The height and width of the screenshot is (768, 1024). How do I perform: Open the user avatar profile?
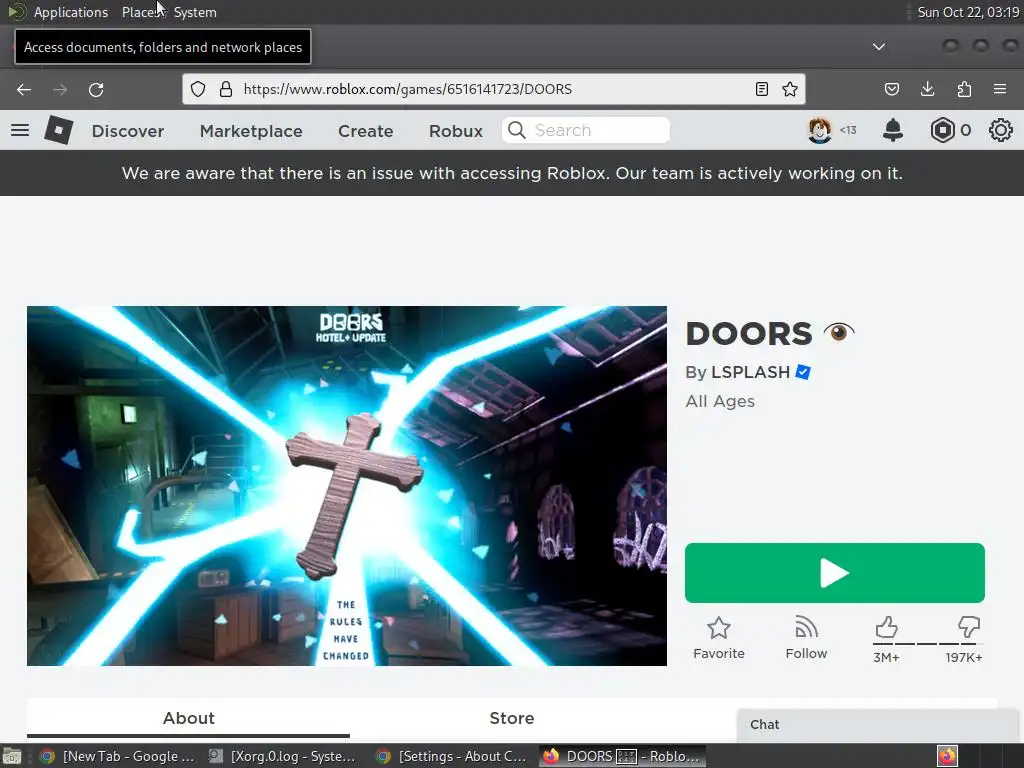click(820, 130)
